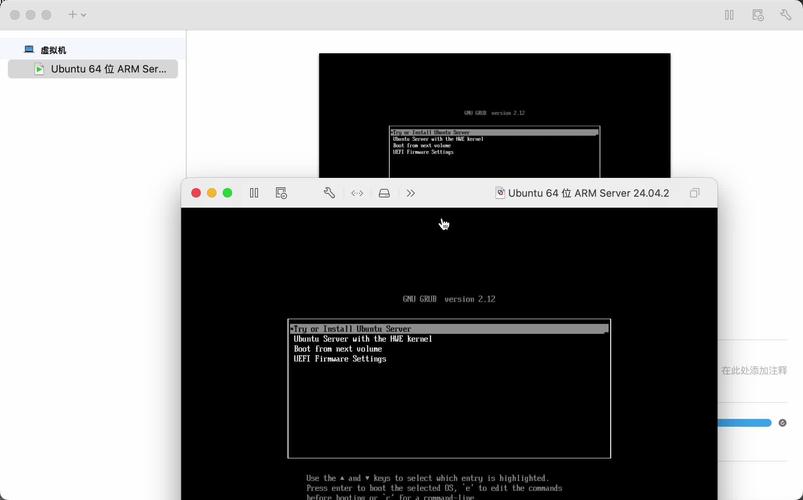Click the GNU GRUB version 2.12 heading
803x500 pixels.
449,299
